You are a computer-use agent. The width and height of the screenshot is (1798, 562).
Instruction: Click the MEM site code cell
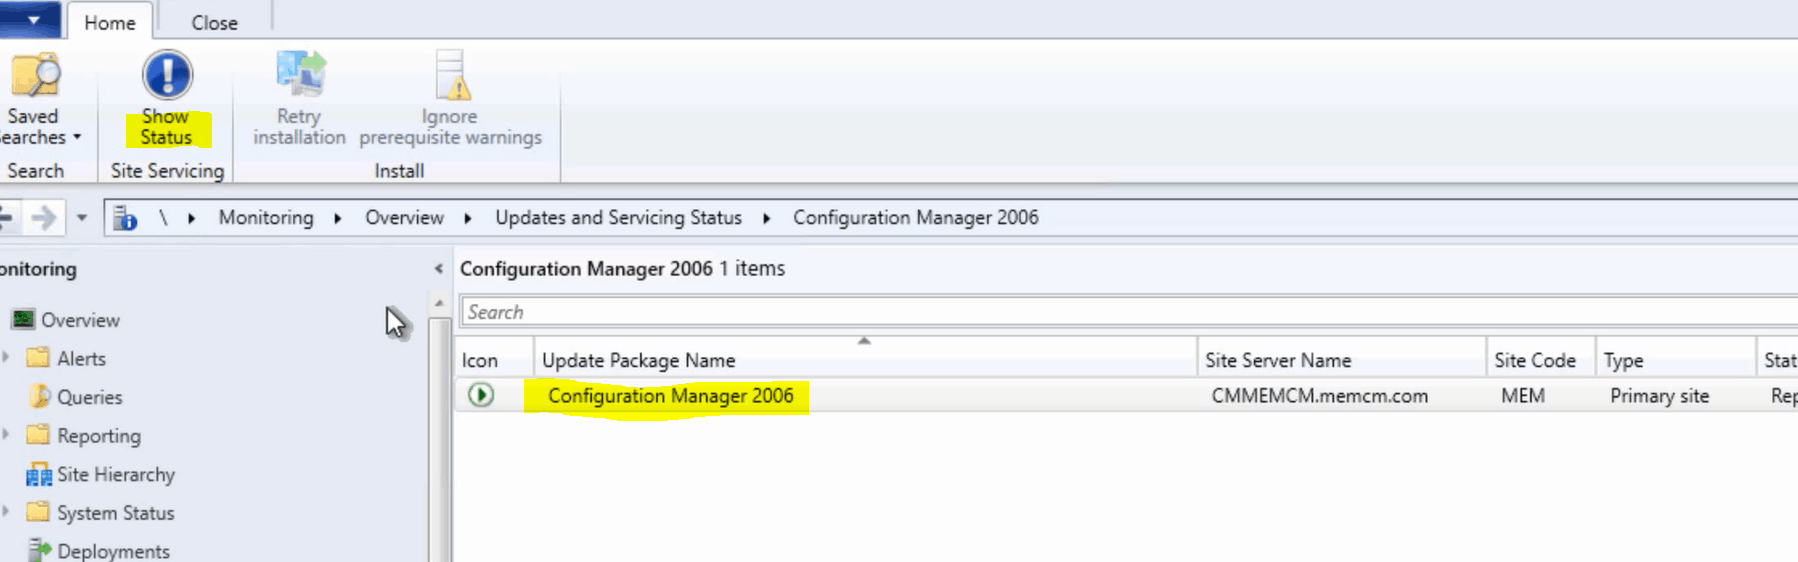click(x=1522, y=396)
